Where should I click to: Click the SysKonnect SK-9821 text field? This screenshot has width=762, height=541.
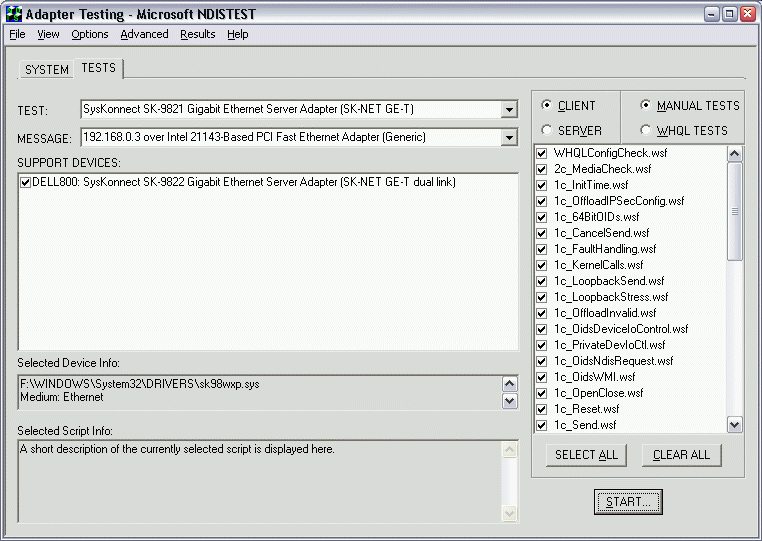tap(291, 109)
